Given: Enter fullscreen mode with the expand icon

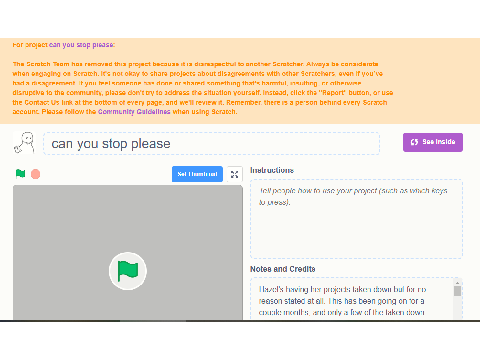Looking at the screenshot, I should [234, 174].
